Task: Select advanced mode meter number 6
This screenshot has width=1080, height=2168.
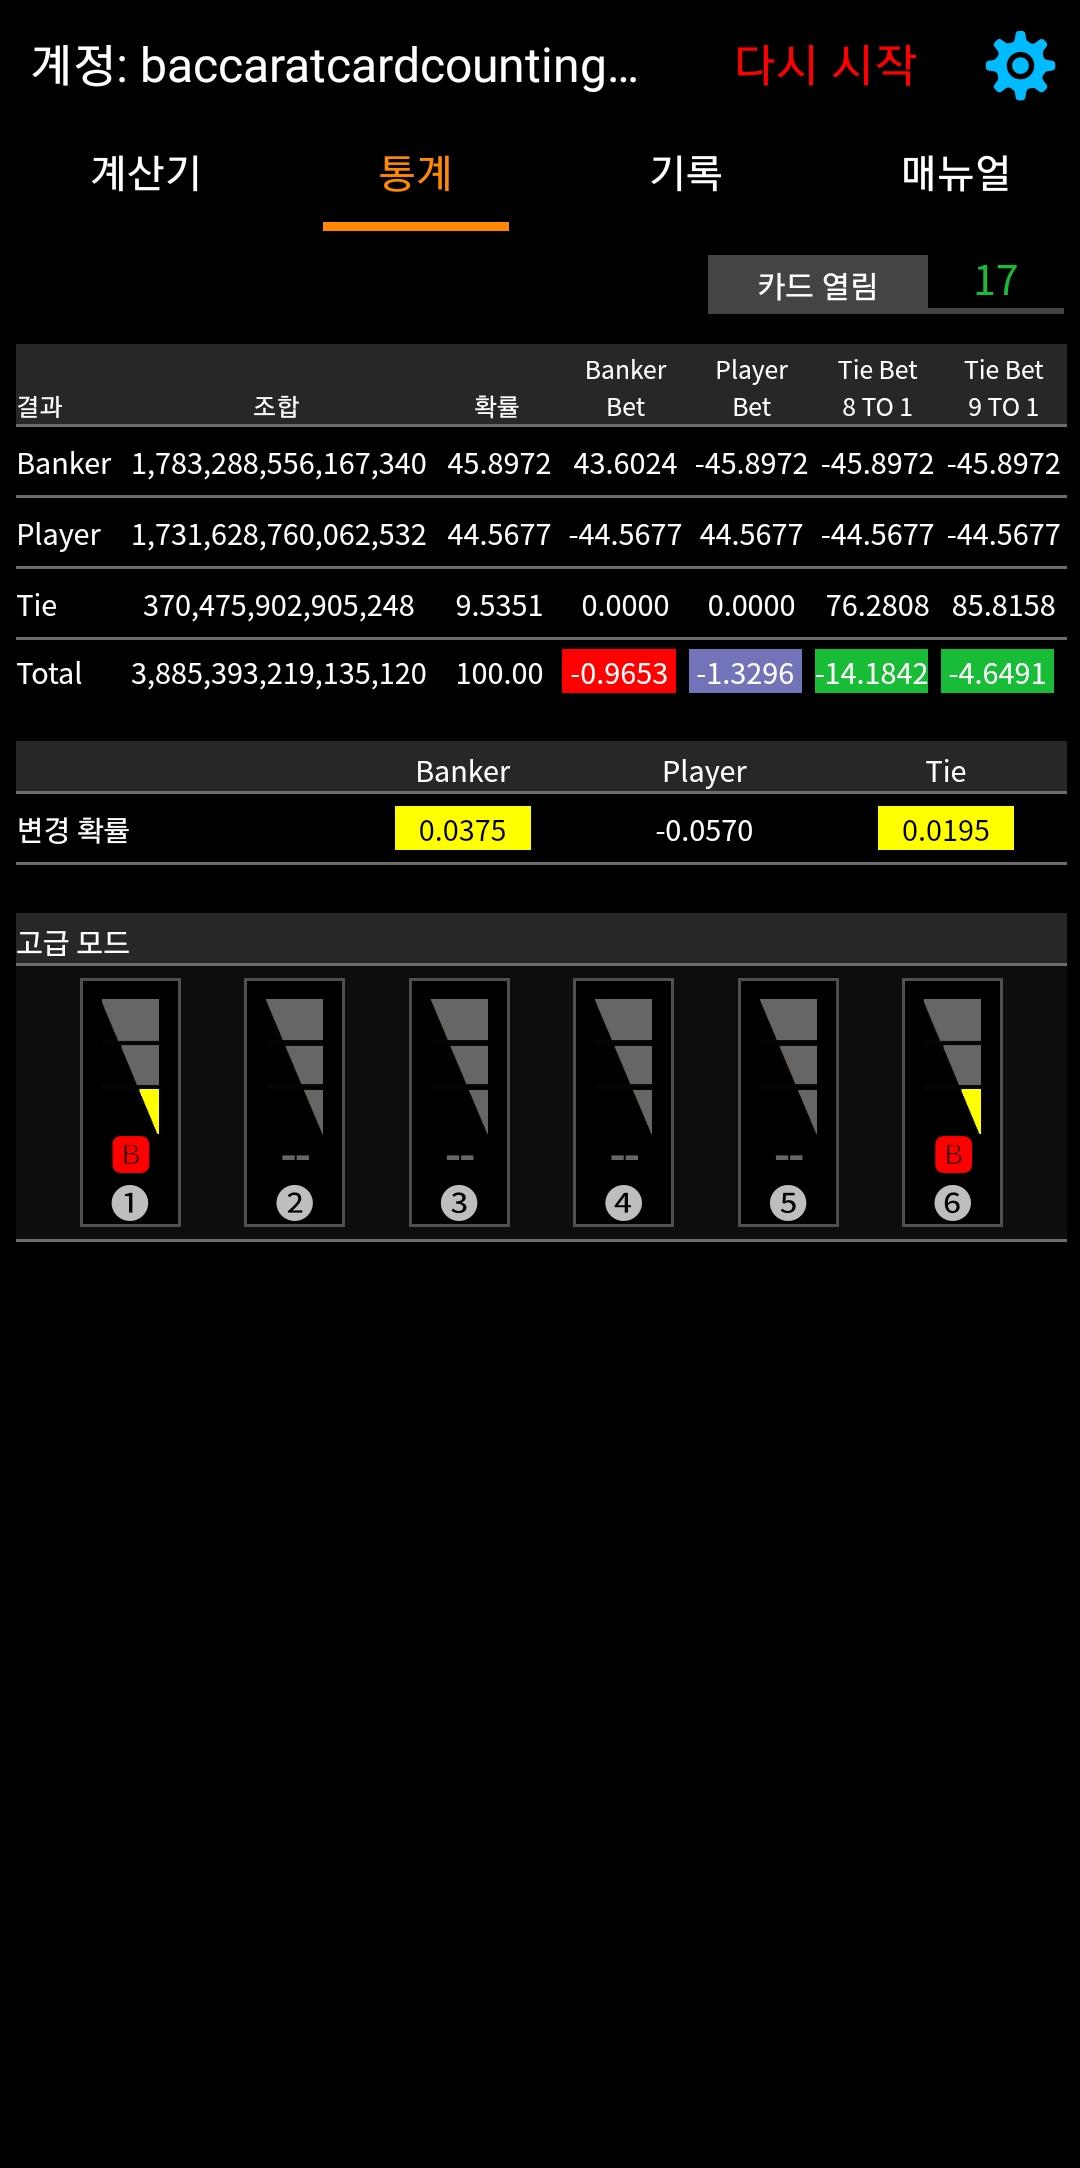Action: pos(952,1102)
